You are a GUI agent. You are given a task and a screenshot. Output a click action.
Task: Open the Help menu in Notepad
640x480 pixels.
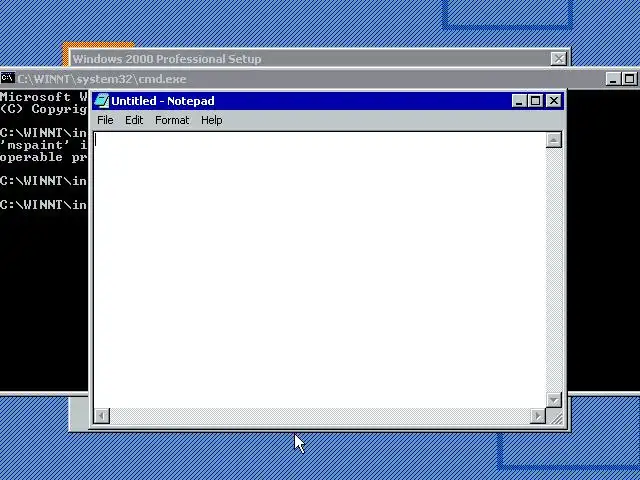point(211,120)
